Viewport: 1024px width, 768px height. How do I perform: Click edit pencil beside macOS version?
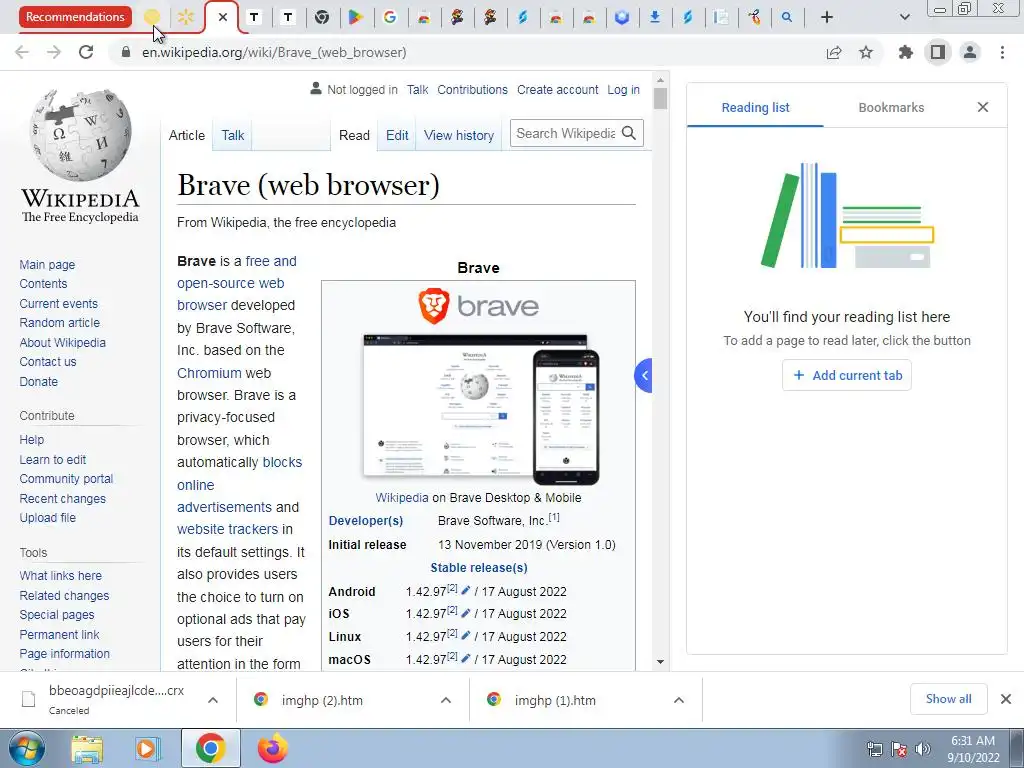[x=466, y=658]
